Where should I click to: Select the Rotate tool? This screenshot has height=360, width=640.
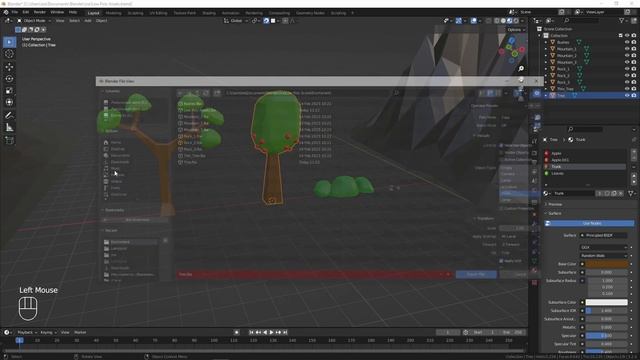point(9,79)
